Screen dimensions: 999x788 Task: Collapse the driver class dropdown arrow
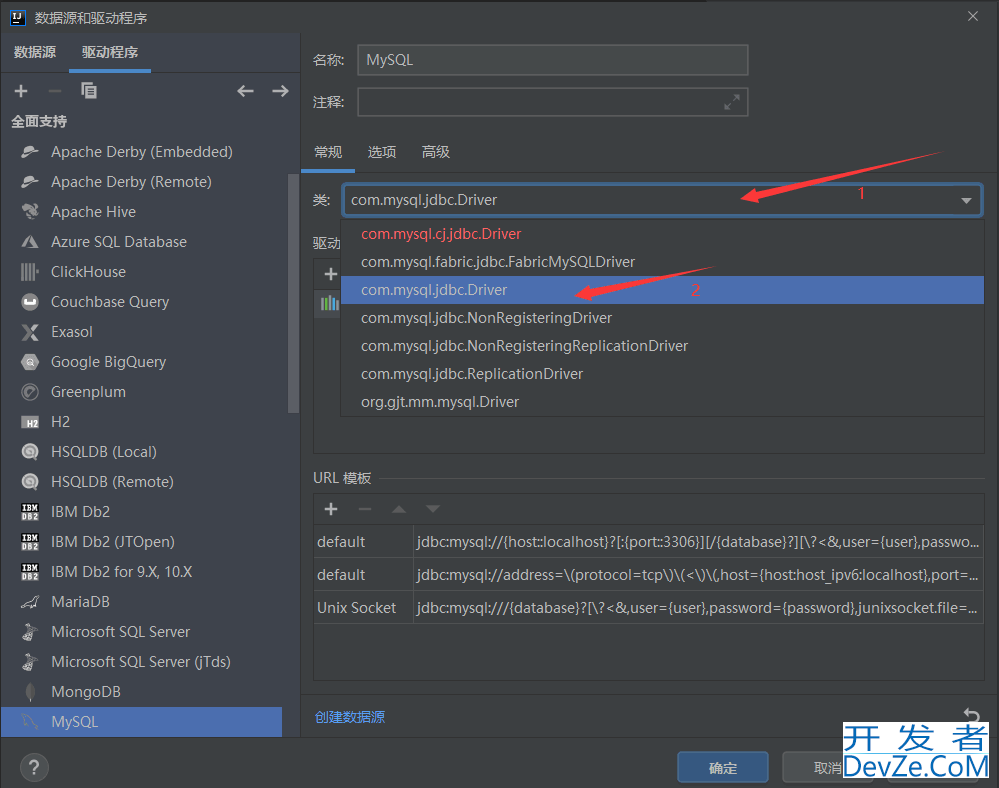pyautogui.click(x=966, y=200)
